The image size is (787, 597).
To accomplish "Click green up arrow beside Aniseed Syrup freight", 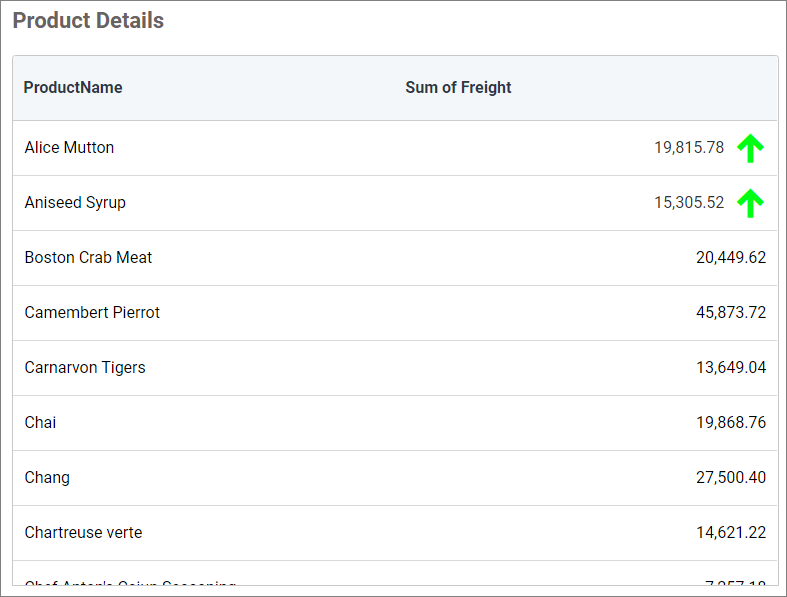I will point(750,203).
